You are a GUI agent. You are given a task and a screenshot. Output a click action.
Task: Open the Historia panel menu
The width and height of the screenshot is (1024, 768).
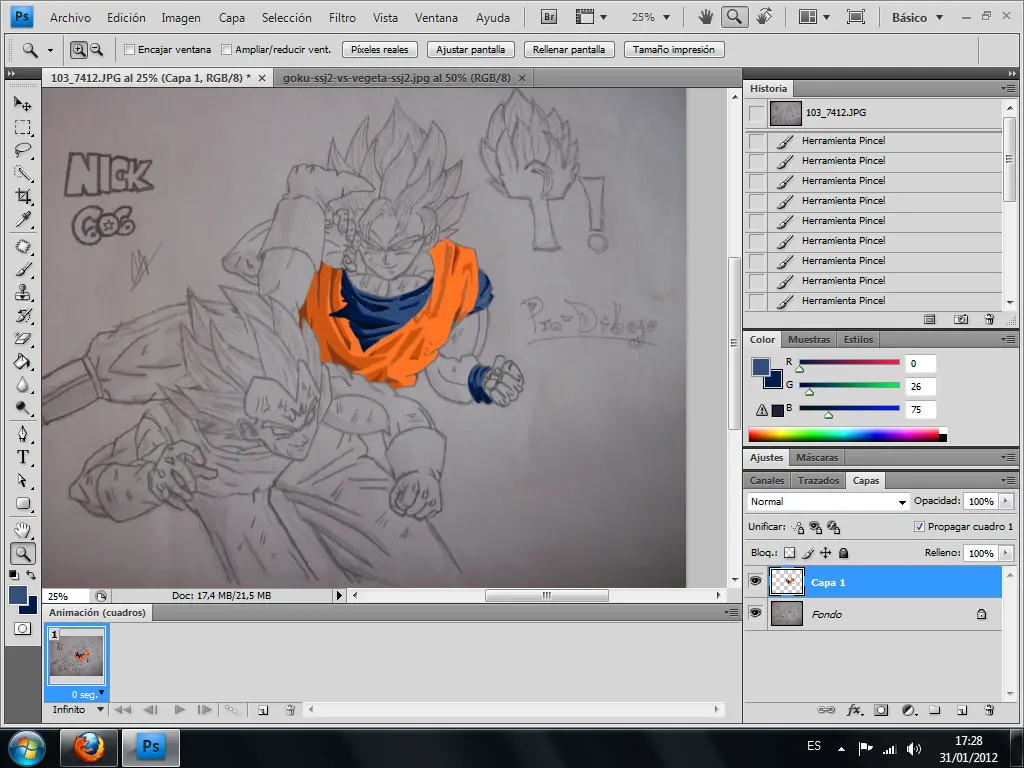click(1008, 88)
